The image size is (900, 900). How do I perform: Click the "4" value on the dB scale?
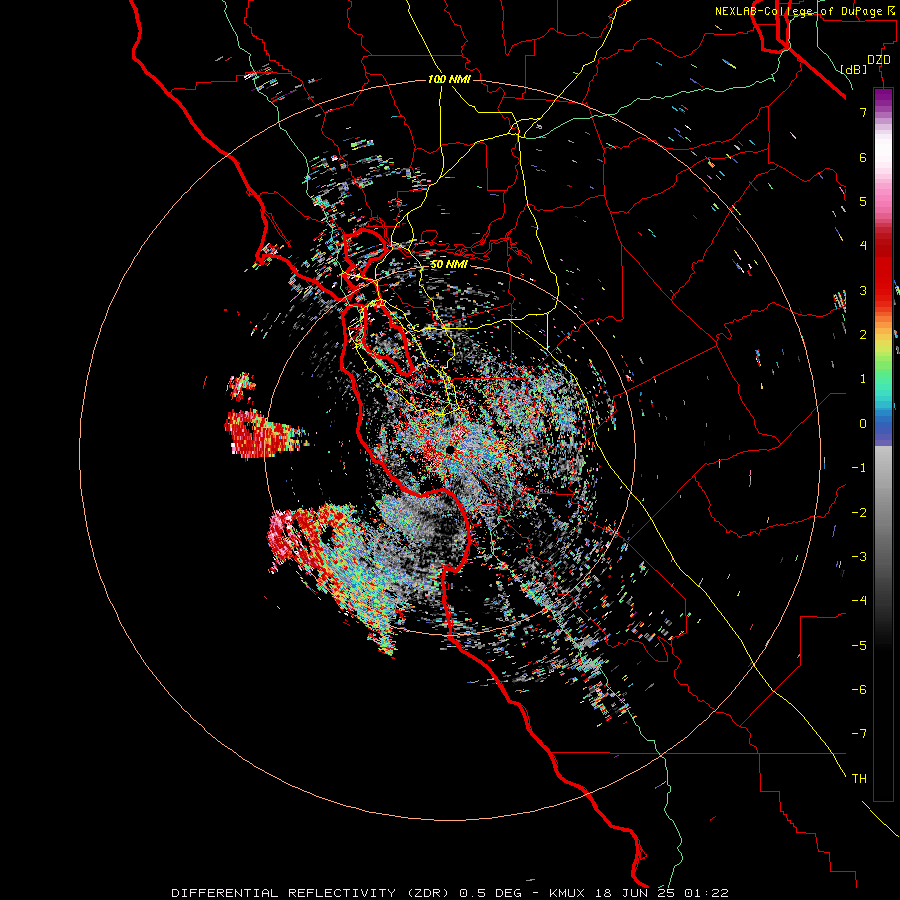coord(863,246)
